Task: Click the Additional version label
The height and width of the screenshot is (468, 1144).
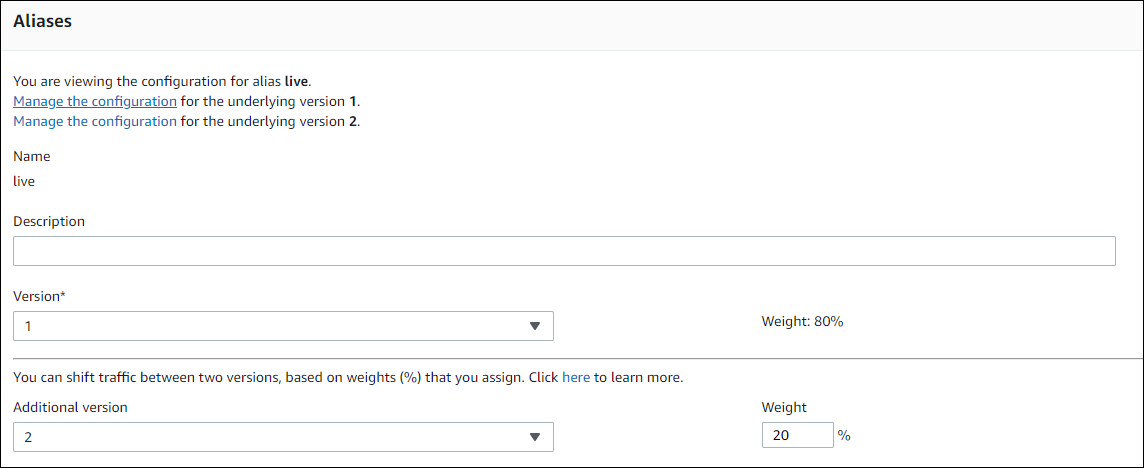Action: point(70,407)
